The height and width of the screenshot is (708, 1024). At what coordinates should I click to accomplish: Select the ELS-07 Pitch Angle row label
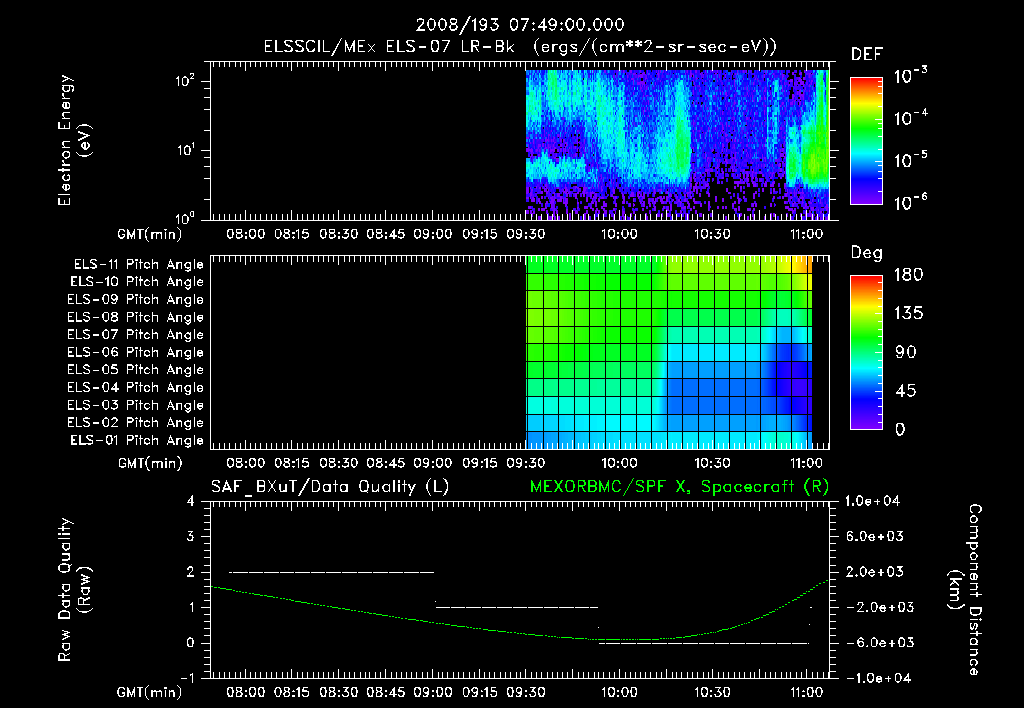tap(136, 335)
